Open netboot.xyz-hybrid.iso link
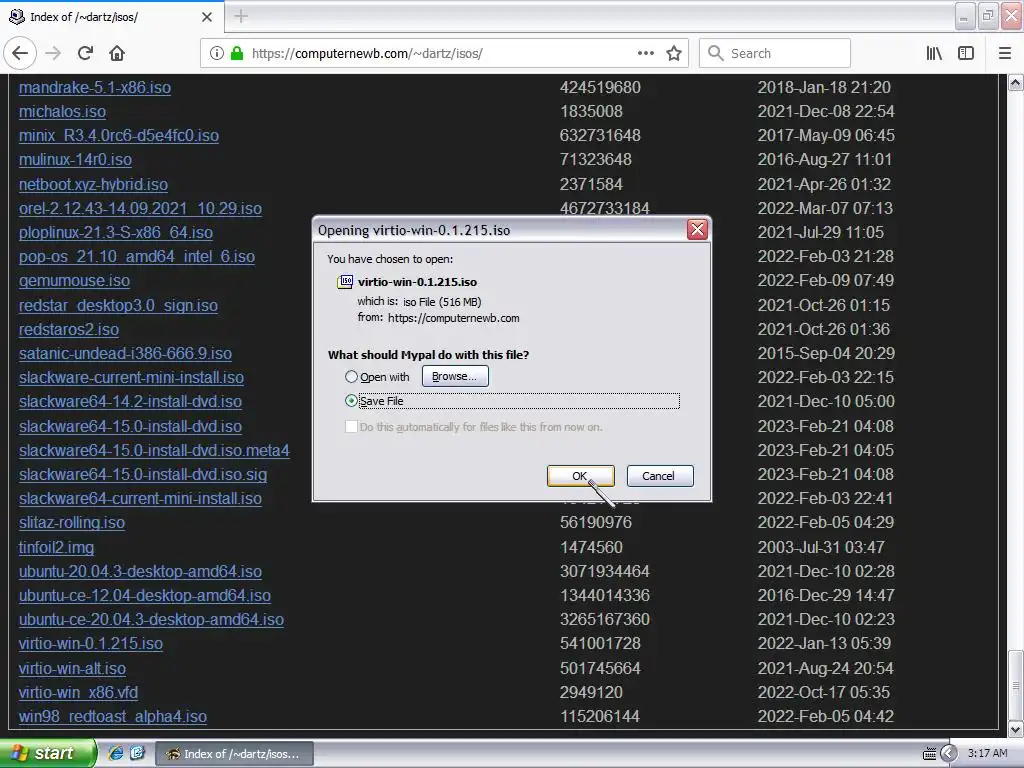This screenshot has width=1024, height=768. 93,185
